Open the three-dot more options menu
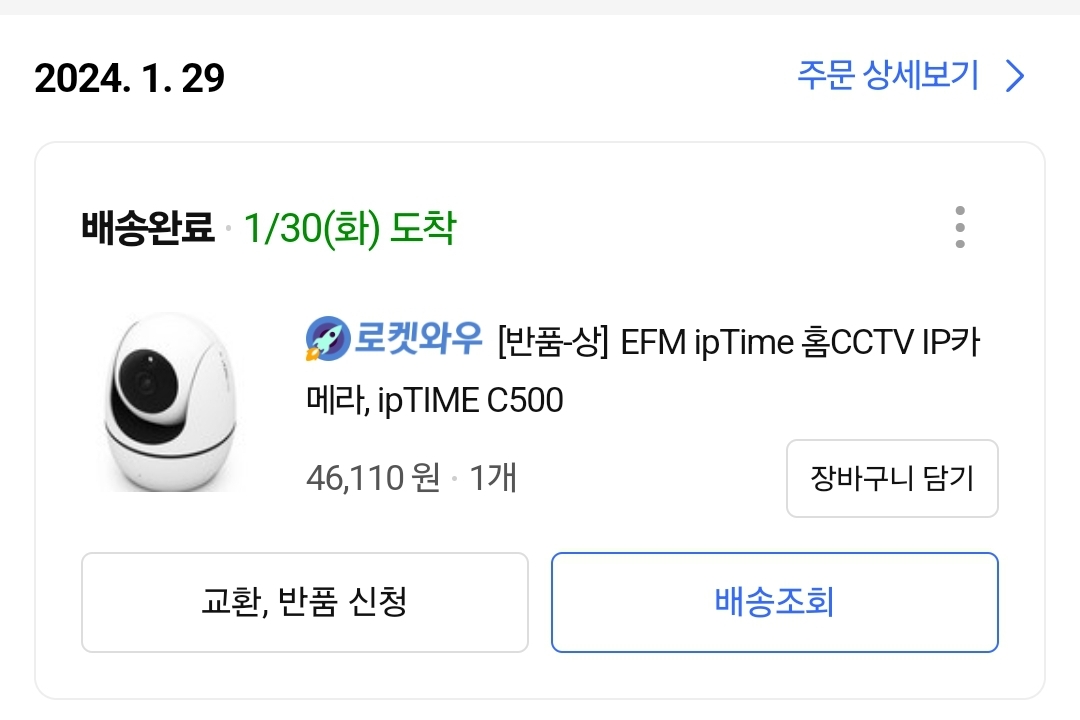This screenshot has width=1080, height=720. click(960, 227)
